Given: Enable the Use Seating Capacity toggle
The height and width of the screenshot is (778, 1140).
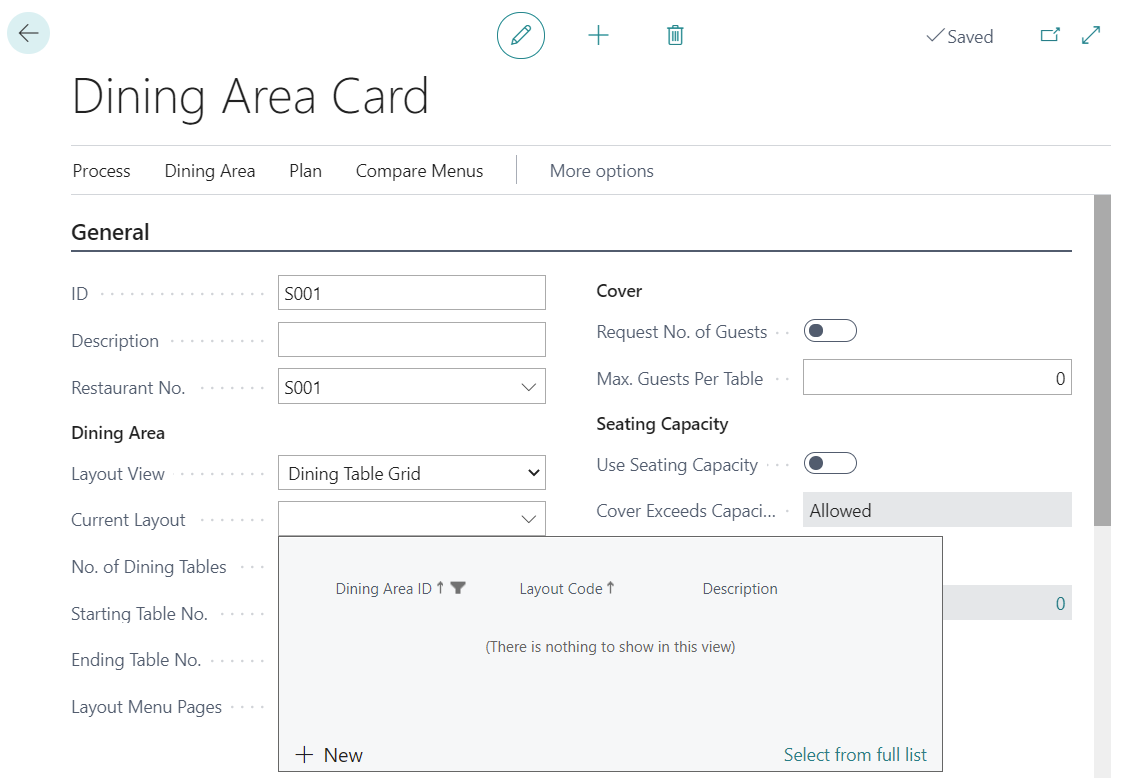Looking at the screenshot, I should [x=830, y=464].
